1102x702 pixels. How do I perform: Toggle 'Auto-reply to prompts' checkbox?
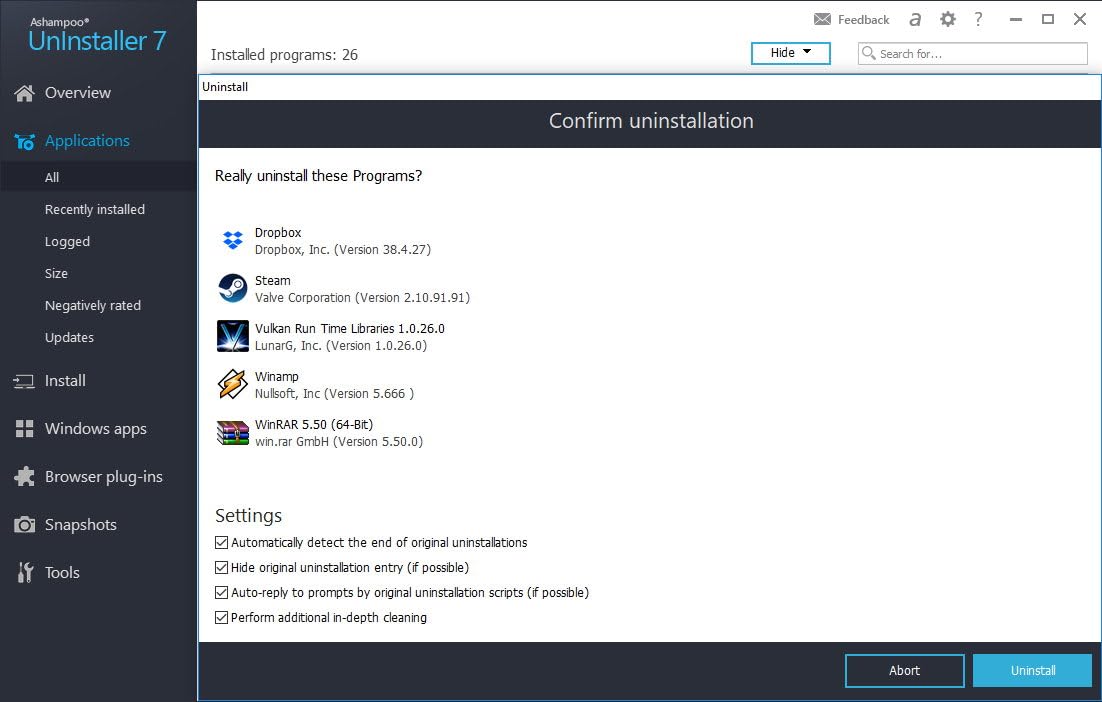click(x=221, y=592)
